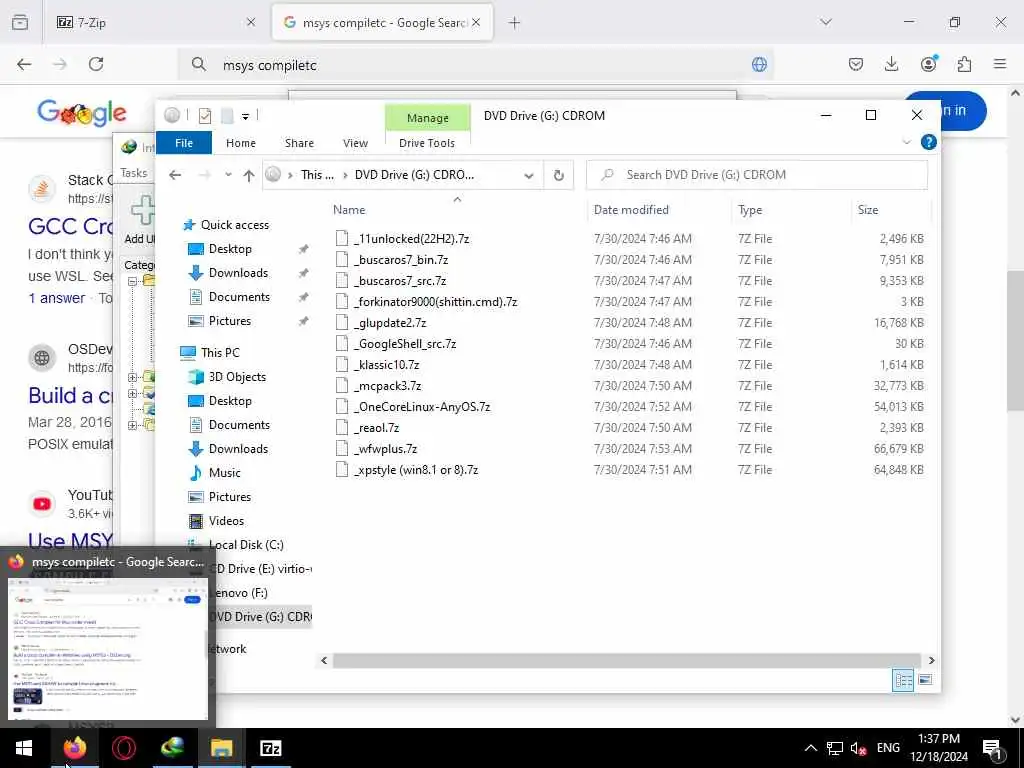
Task: Select file _wfwplus.7z
Action: (385, 449)
